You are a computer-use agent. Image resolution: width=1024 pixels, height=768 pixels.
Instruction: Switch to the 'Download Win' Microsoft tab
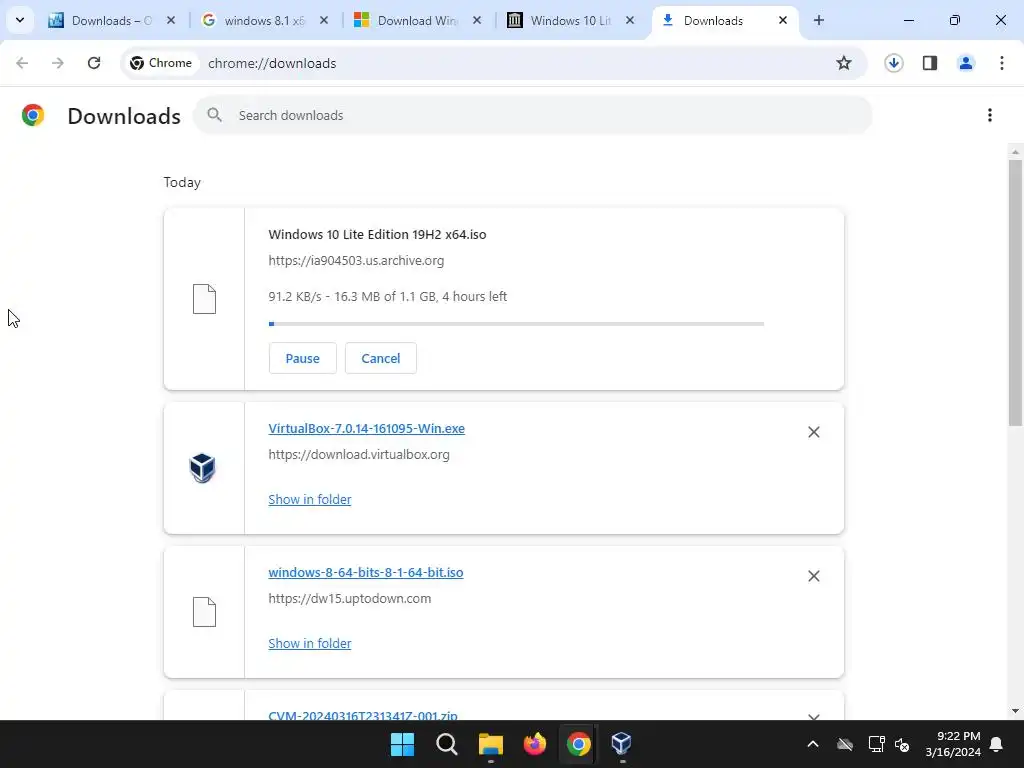[x=417, y=20]
